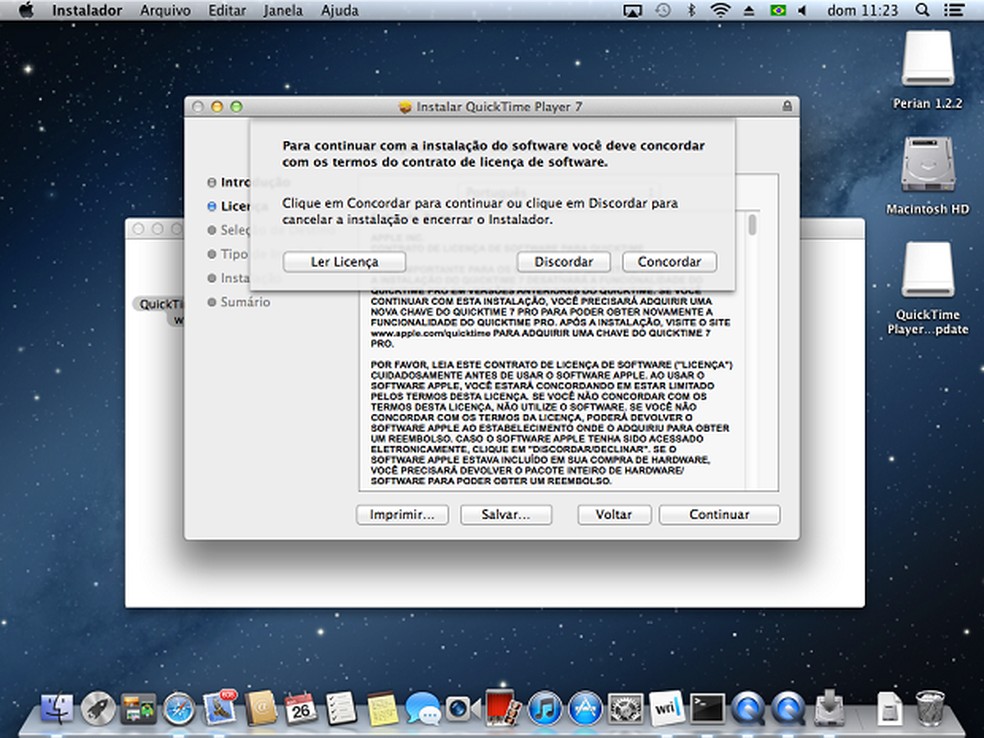
Task: Toggle Wi-Fi via the menu bar icon
Action: [719, 10]
